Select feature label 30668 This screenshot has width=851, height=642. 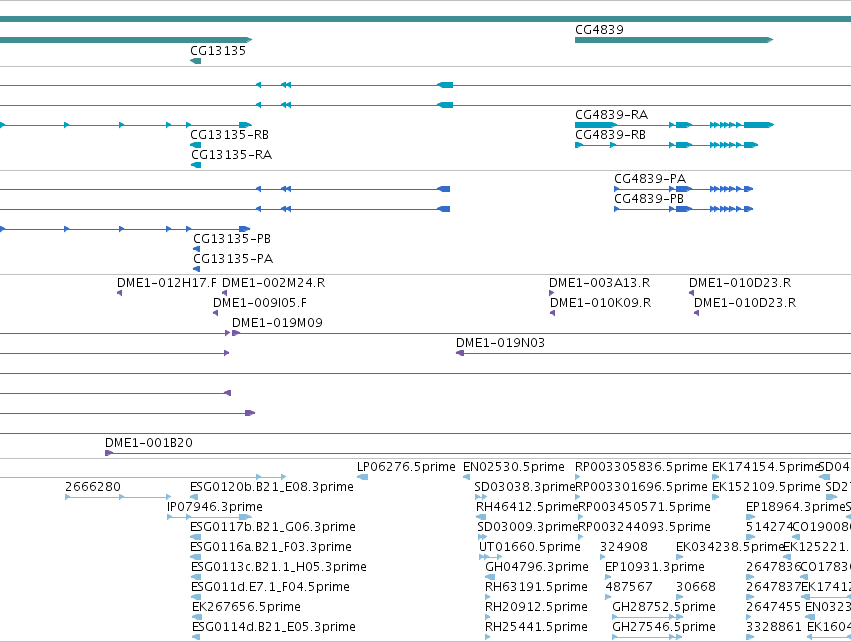(695, 587)
